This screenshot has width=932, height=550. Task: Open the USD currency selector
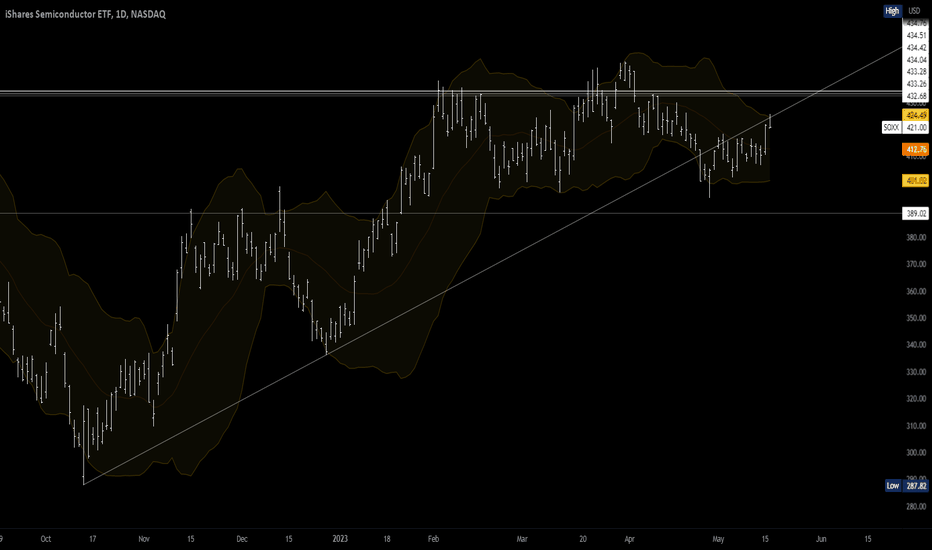914,11
